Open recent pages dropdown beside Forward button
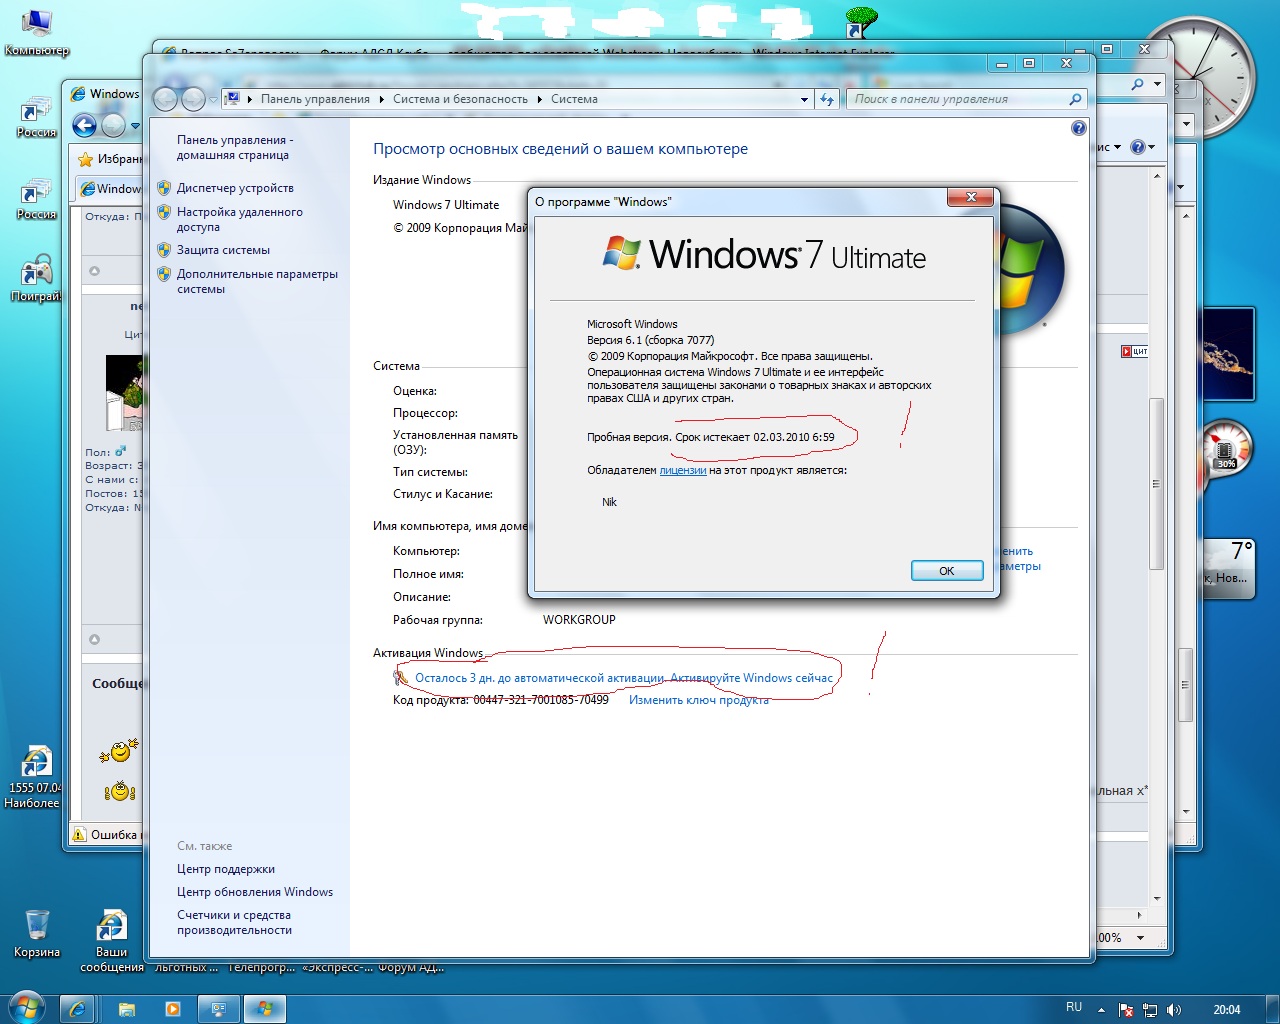This screenshot has width=1280, height=1024. (213, 99)
